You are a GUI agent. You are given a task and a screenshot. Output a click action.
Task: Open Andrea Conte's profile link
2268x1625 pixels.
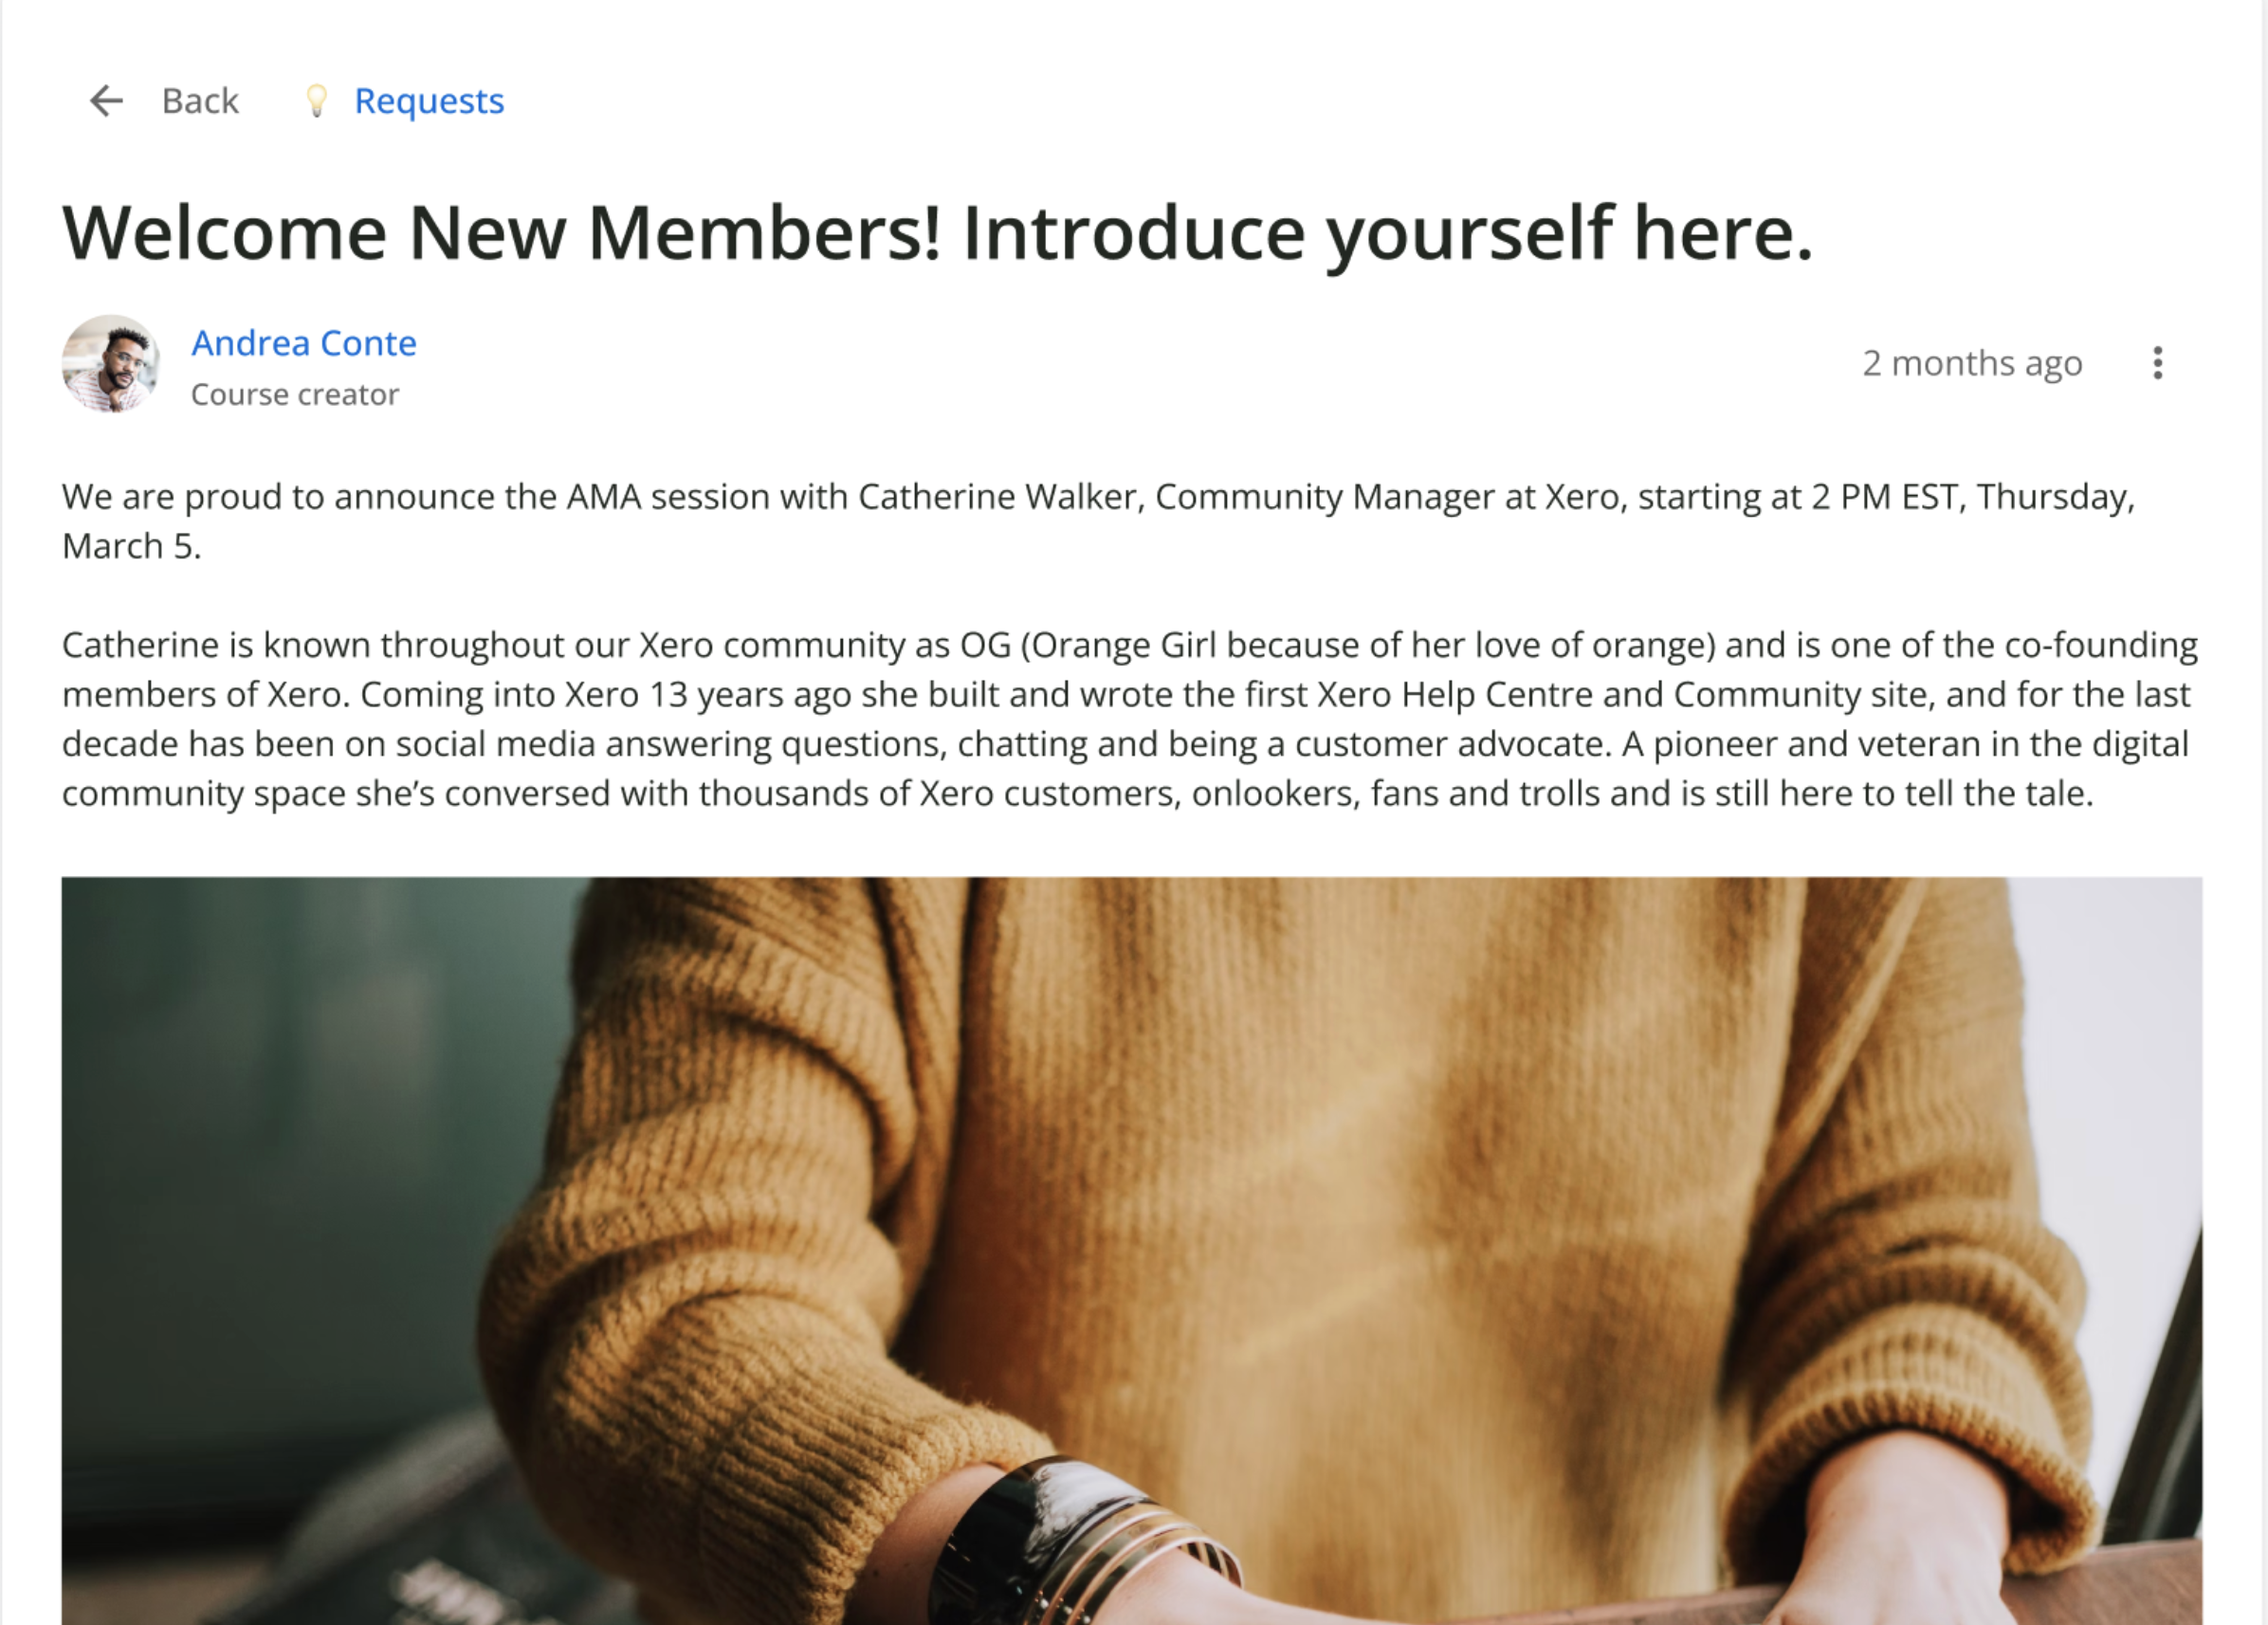304,343
